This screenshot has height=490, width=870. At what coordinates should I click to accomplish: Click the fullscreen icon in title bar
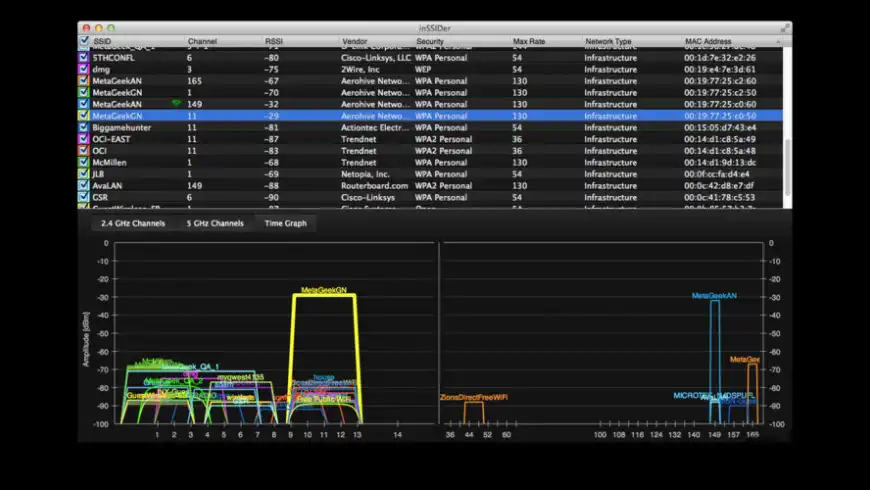(783, 27)
